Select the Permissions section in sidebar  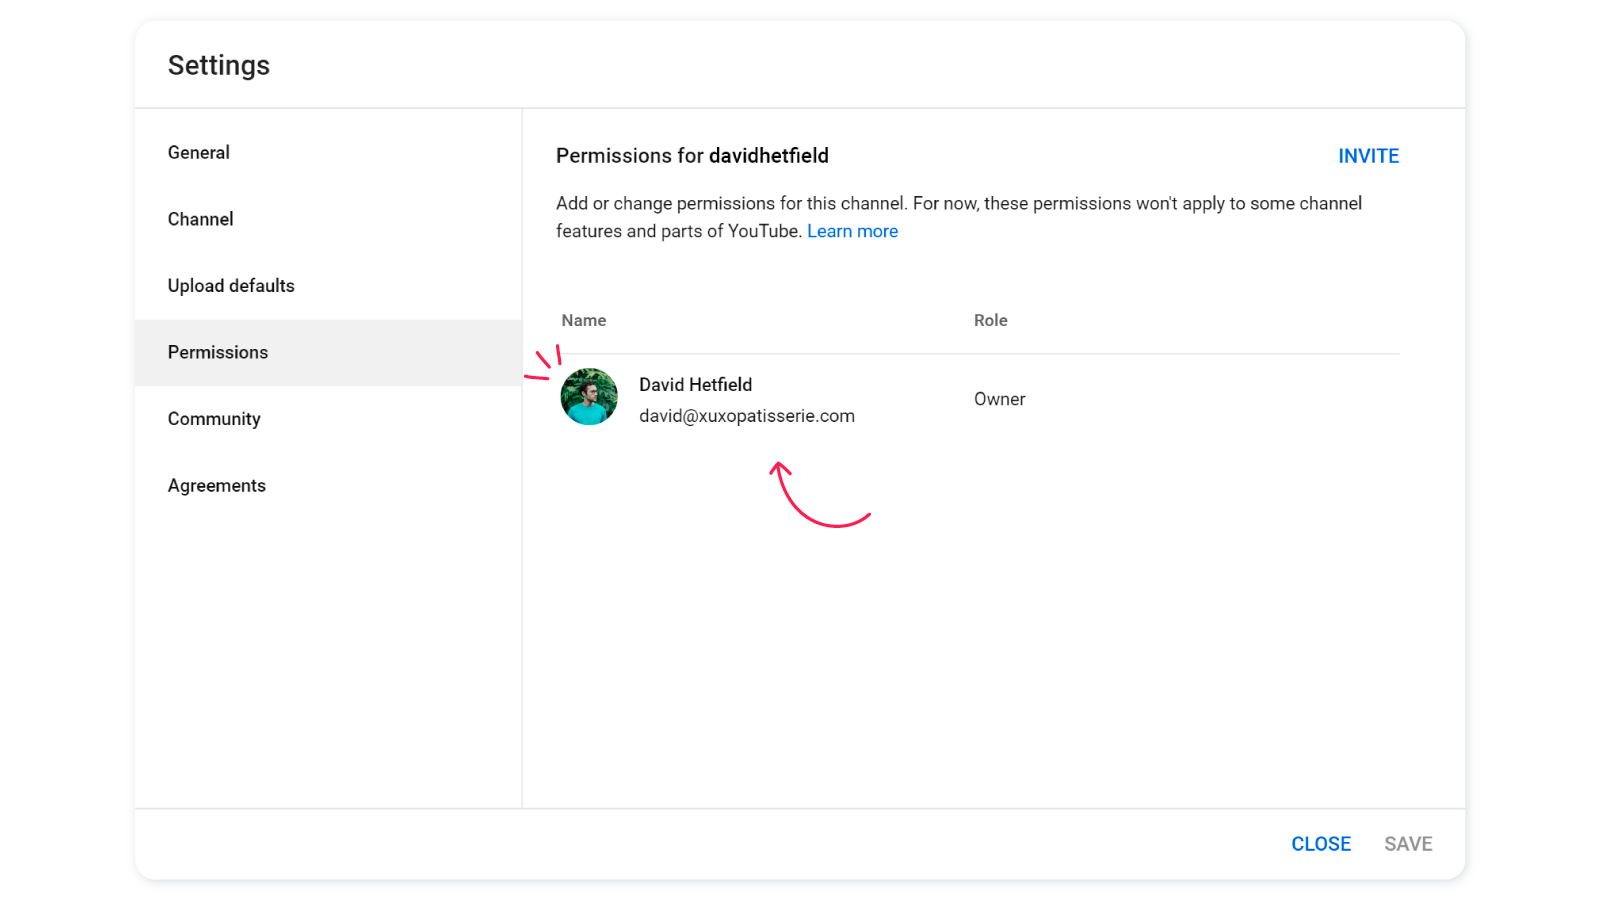(x=328, y=353)
